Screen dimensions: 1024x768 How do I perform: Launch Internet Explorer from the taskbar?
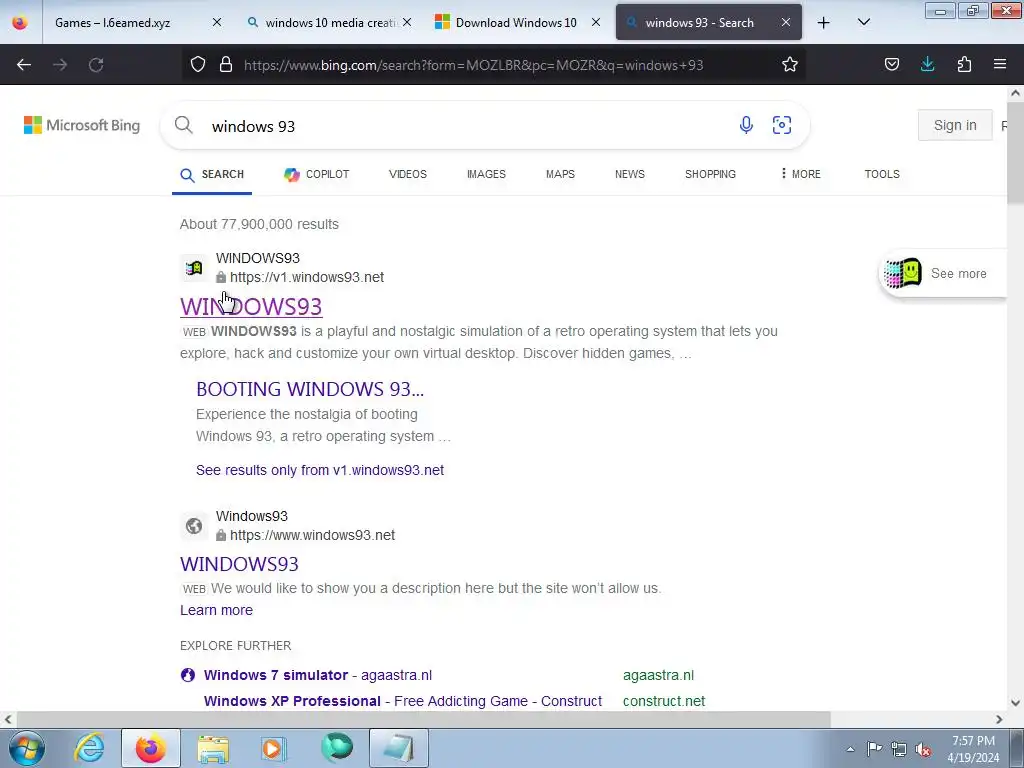89,748
